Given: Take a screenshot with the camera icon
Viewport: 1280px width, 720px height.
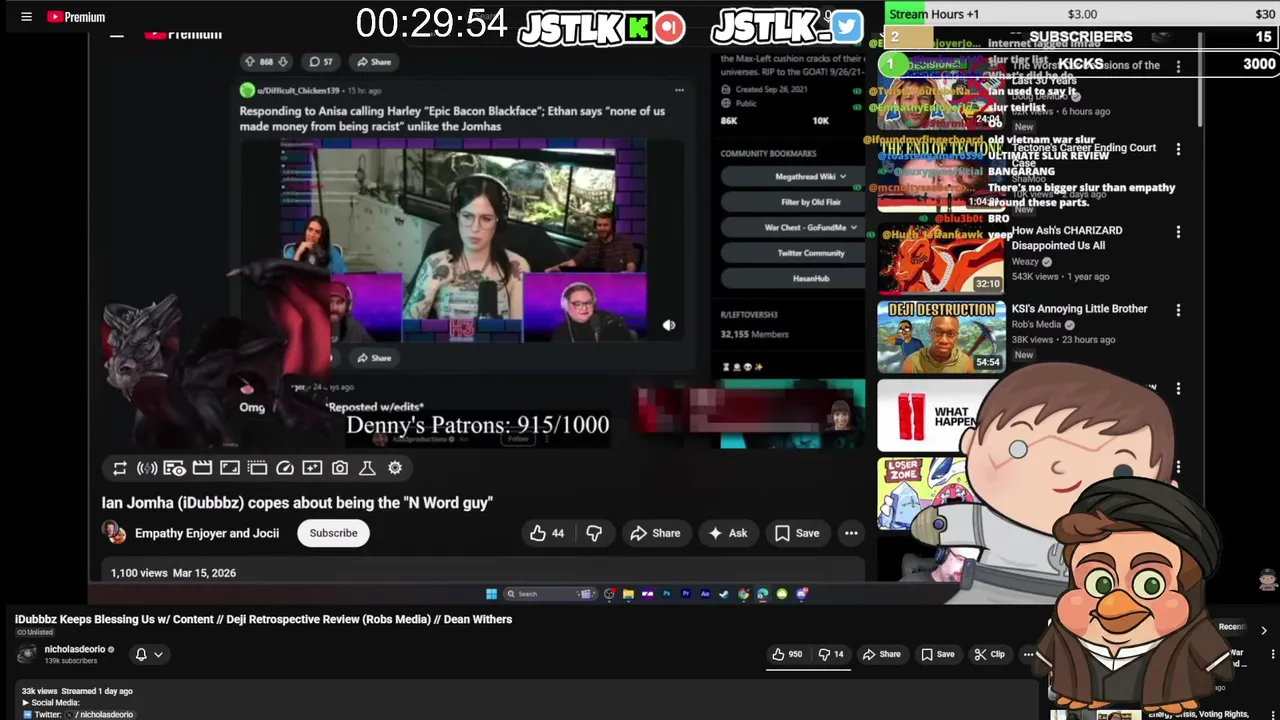Looking at the screenshot, I should coord(340,468).
